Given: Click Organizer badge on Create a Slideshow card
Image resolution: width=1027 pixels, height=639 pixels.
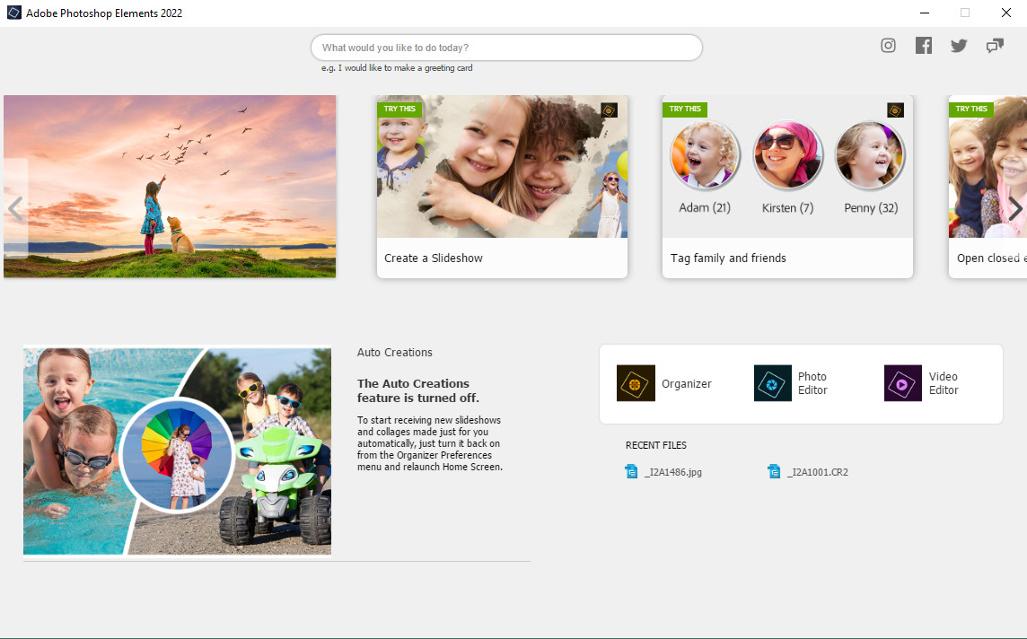Looking at the screenshot, I should click(x=609, y=110).
